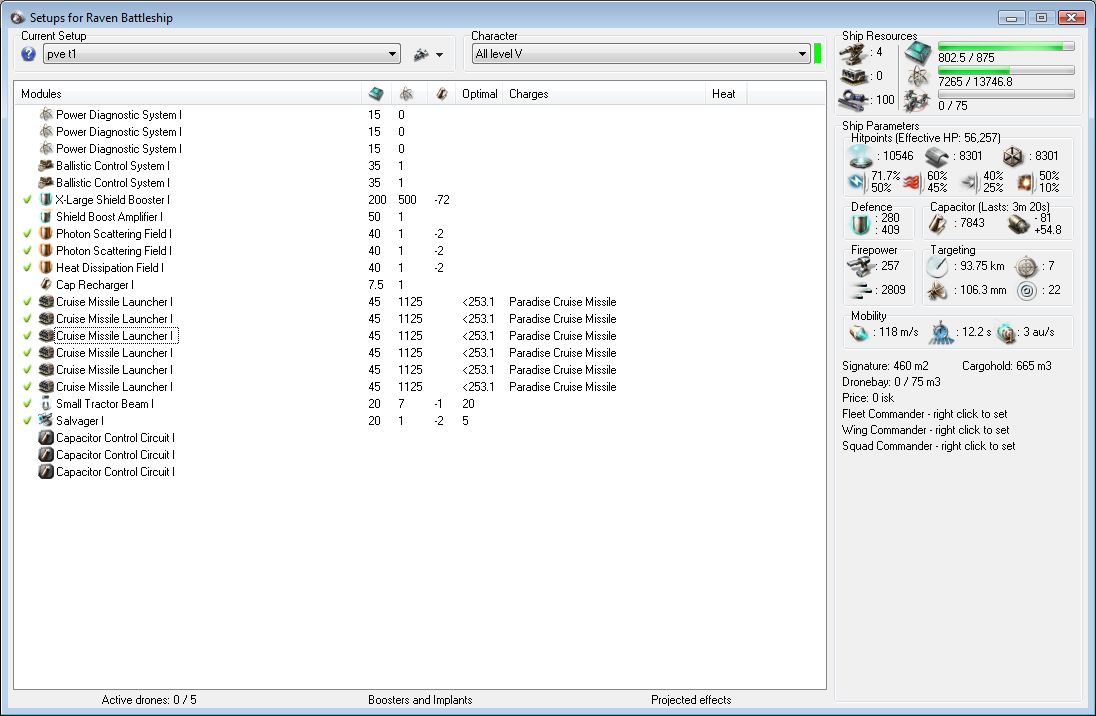Click the Small Tractor Beam I icon
Image resolution: width=1096 pixels, height=716 pixels.
click(45, 403)
